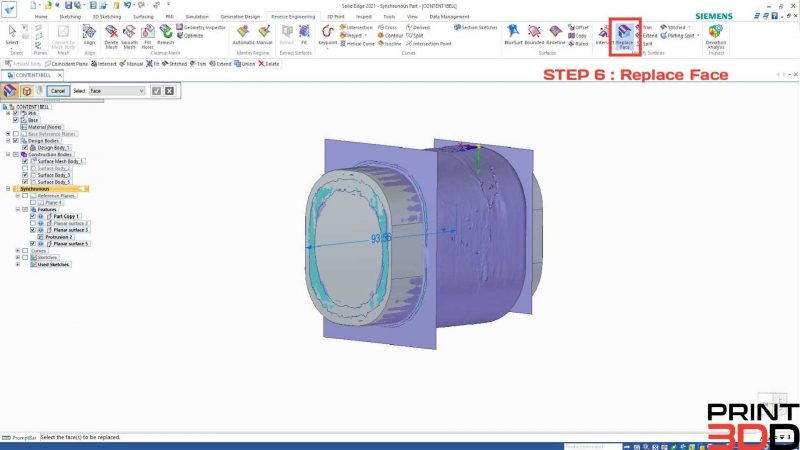Click the Offset surface command
This screenshot has height=450, width=800.
[579, 28]
